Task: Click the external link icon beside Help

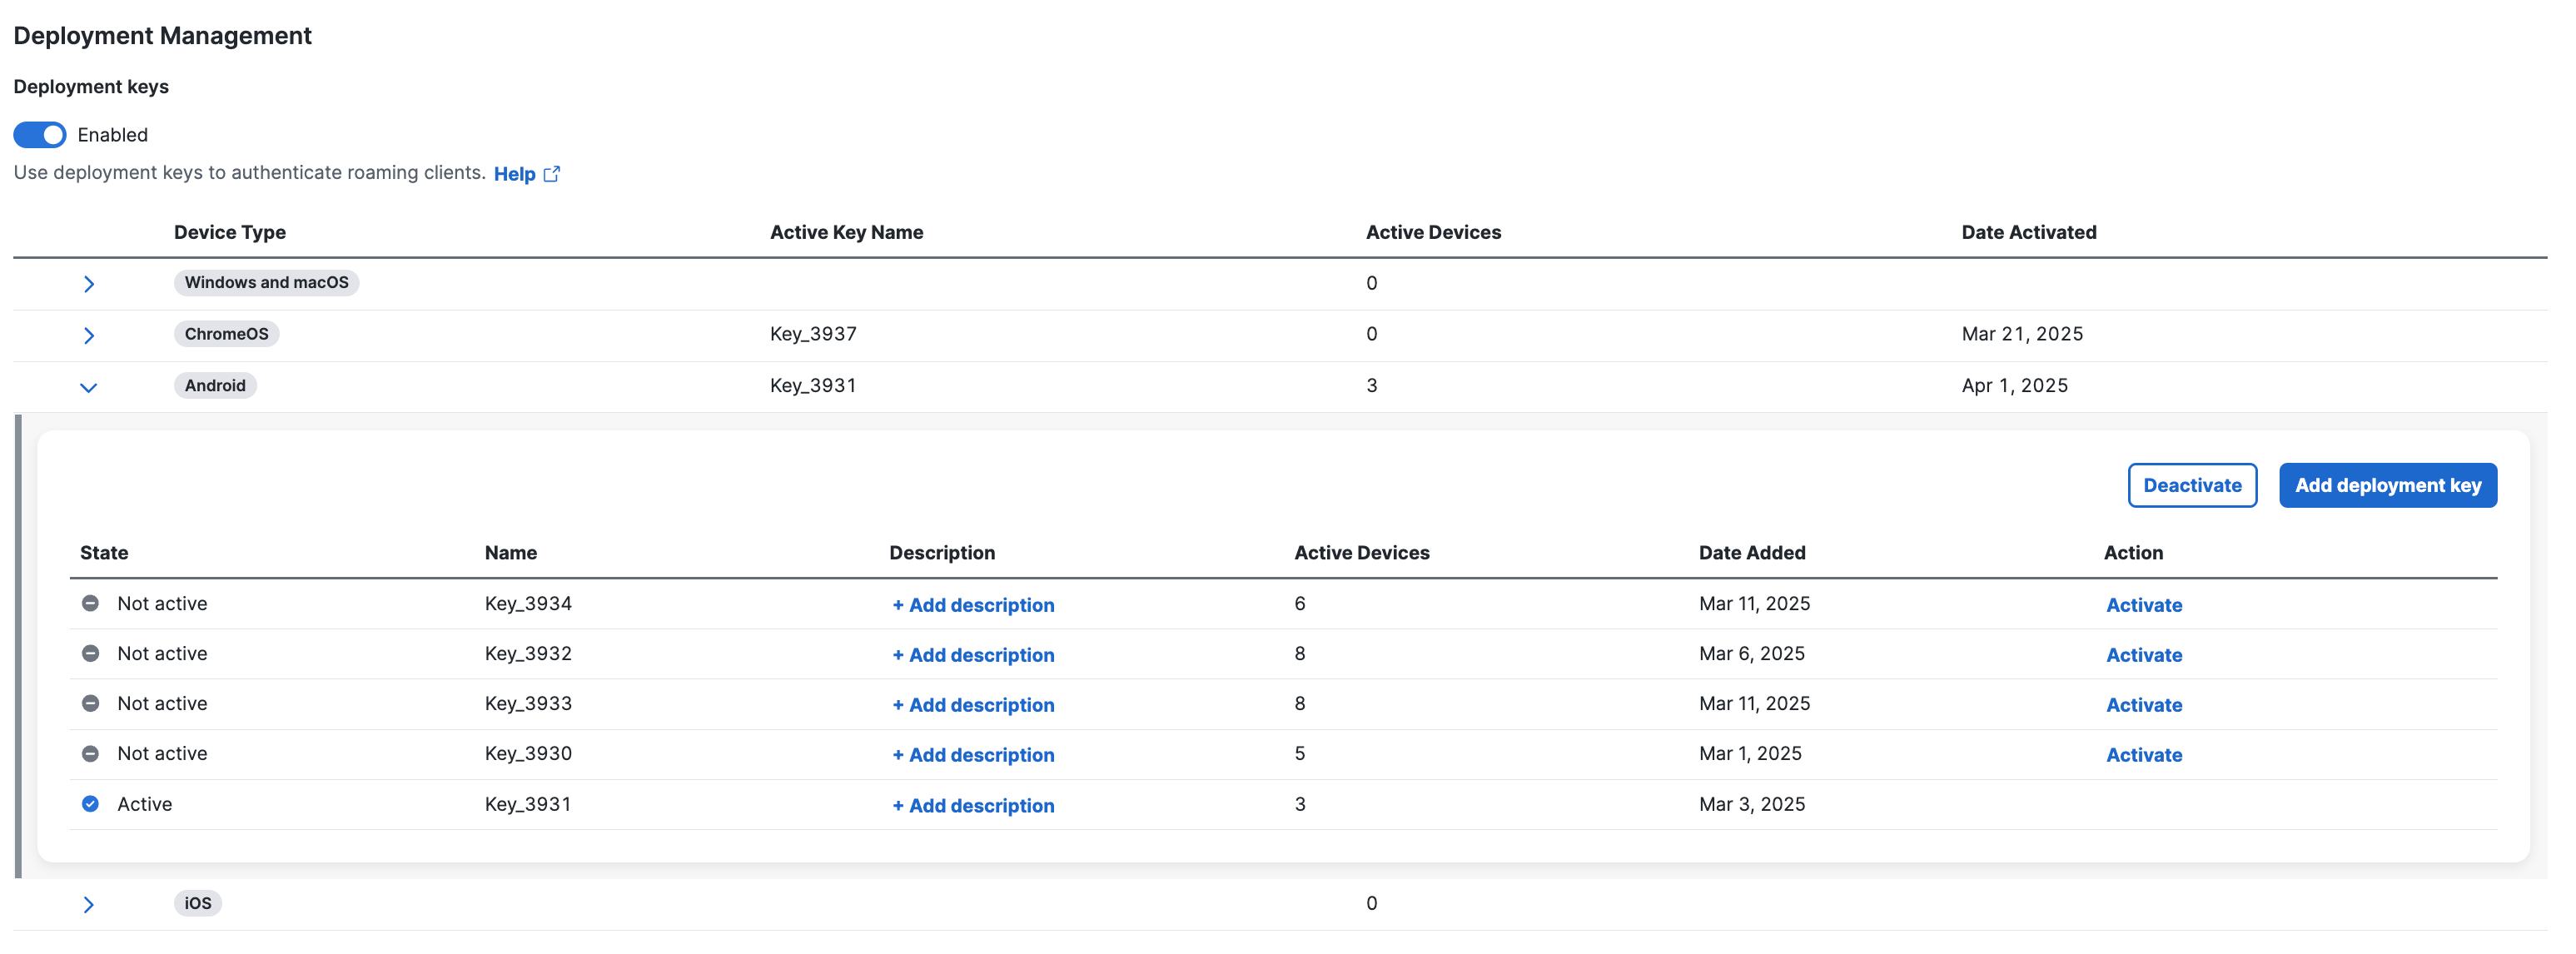Action: coord(552,174)
